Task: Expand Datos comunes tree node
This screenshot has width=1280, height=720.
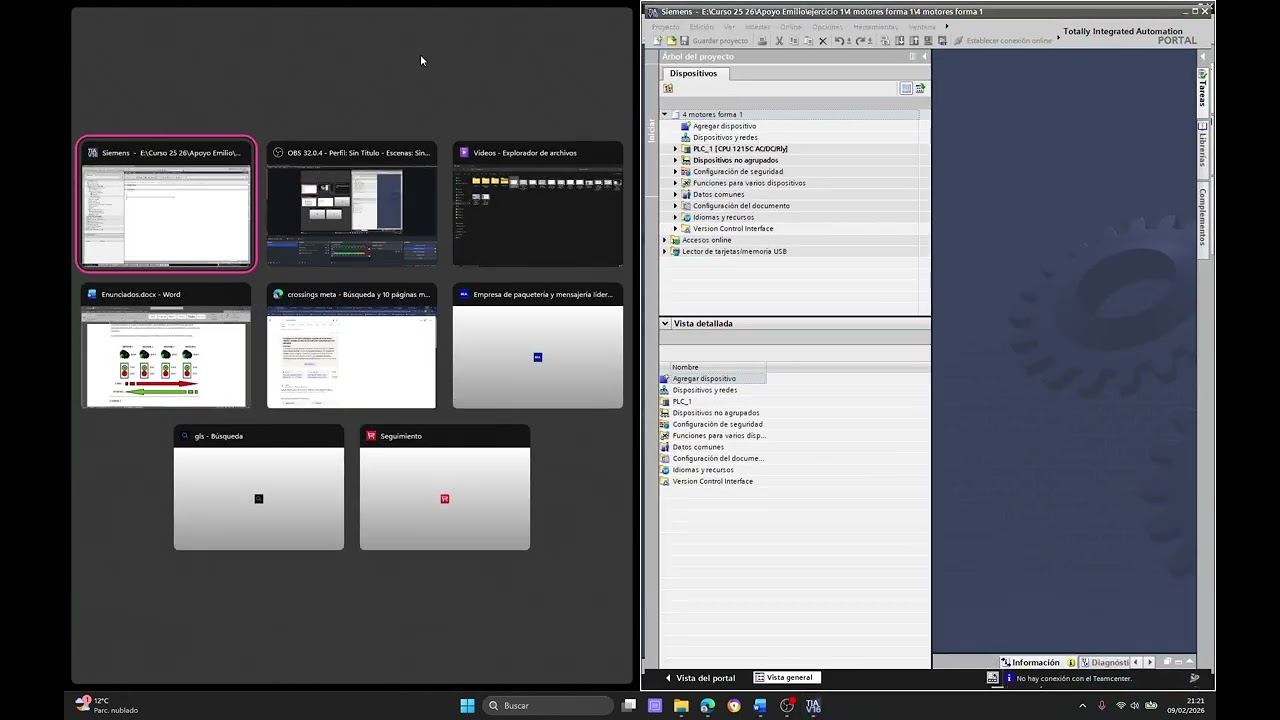Action: click(x=675, y=194)
